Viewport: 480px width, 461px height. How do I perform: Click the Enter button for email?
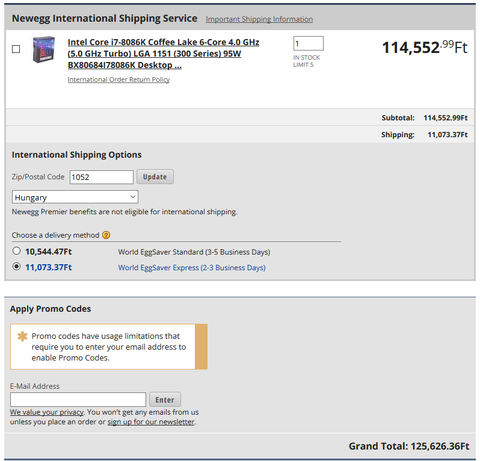(165, 399)
